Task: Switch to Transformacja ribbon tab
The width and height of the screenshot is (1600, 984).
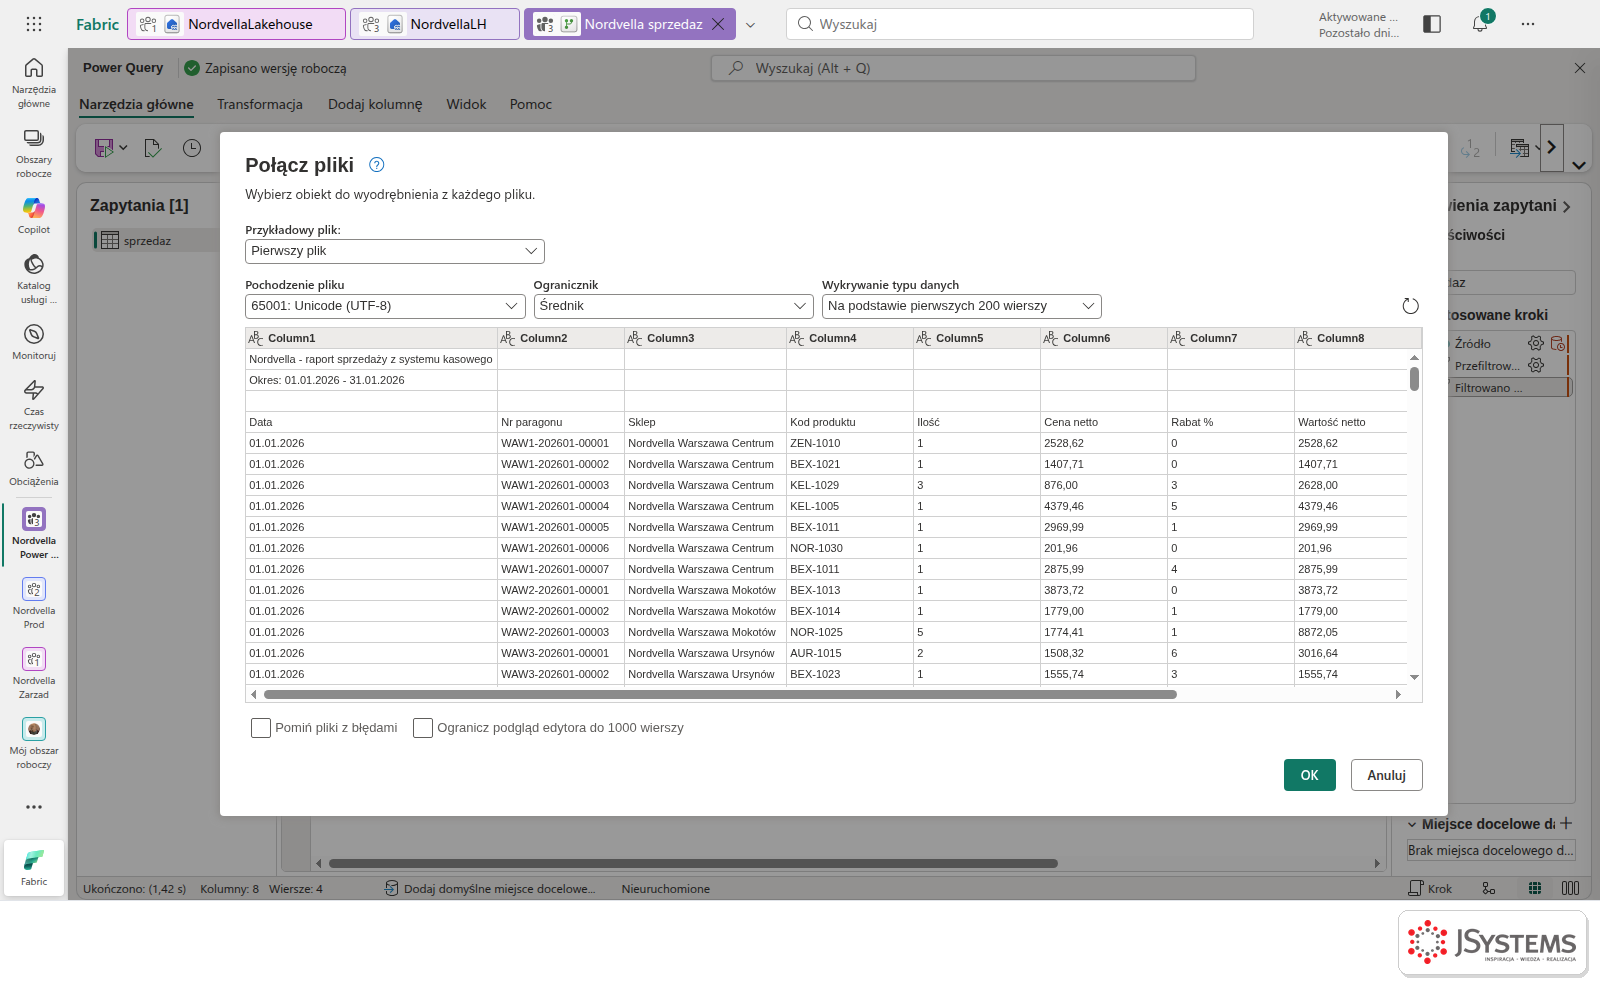Action: pyautogui.click(x=260, y=104)
